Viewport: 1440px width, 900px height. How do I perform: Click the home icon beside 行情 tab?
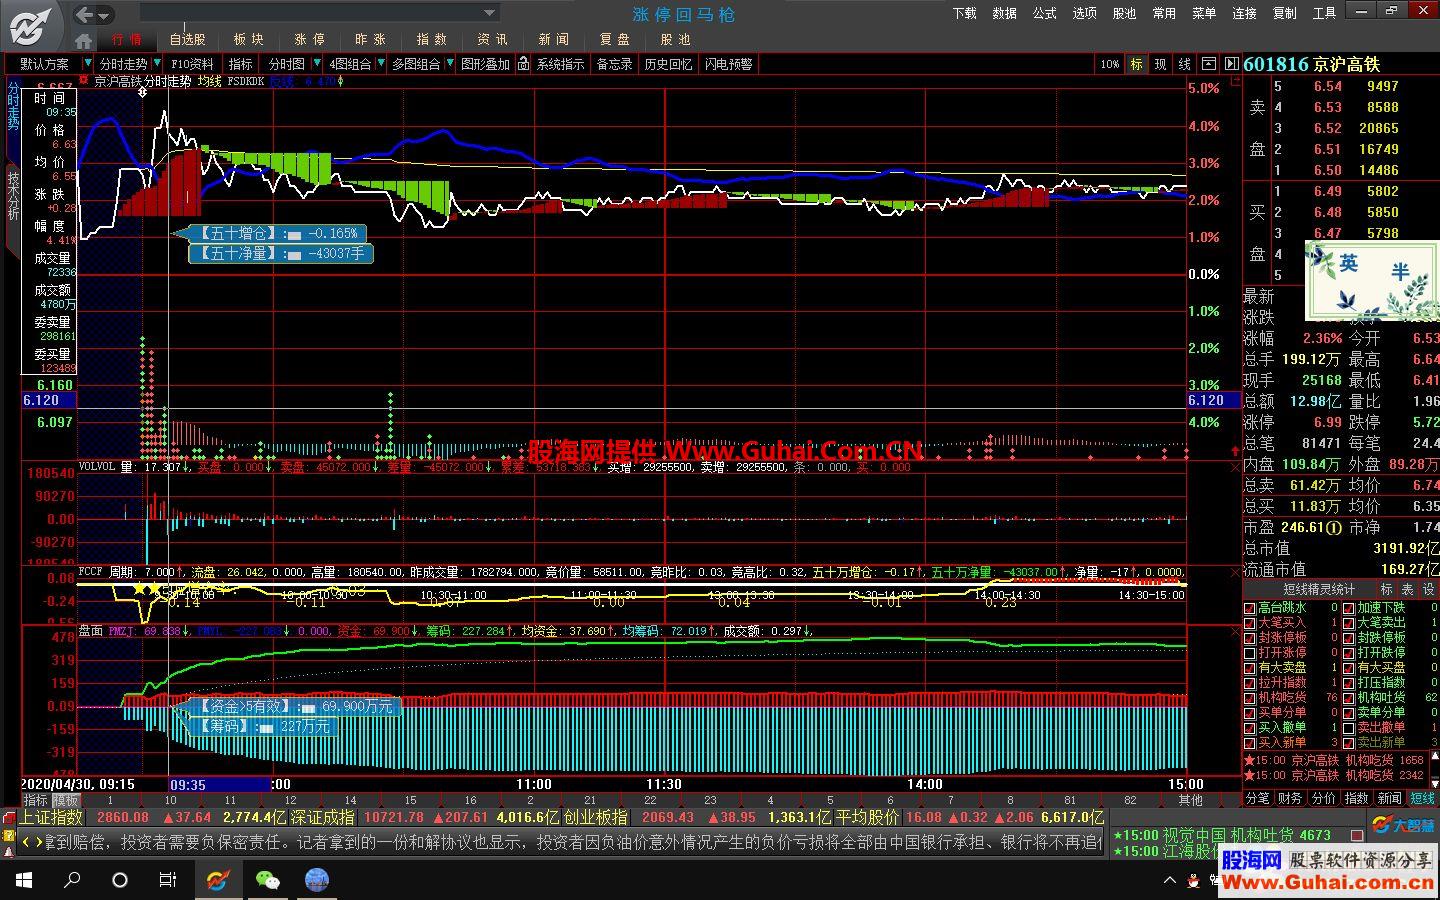[x=84, y=40]
